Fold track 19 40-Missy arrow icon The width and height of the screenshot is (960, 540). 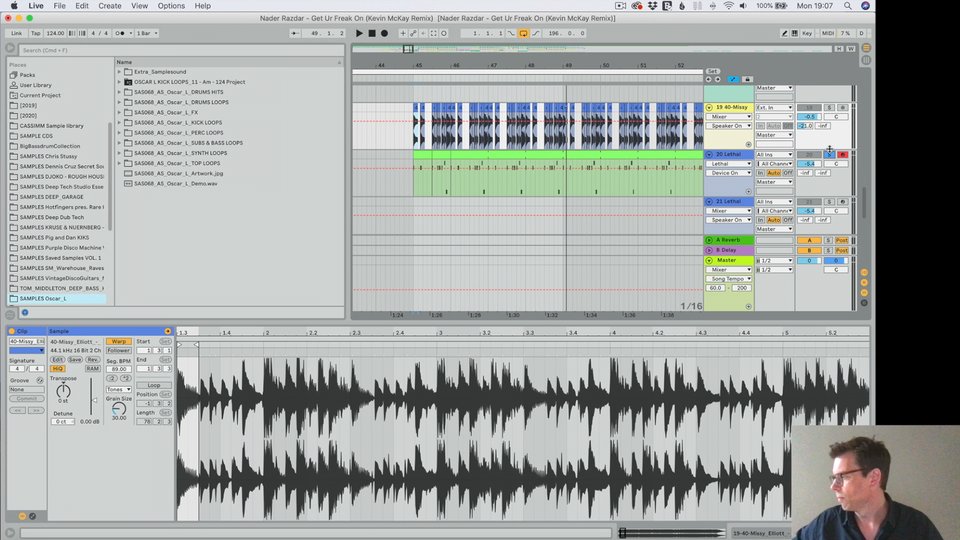(x=709, y=107)
